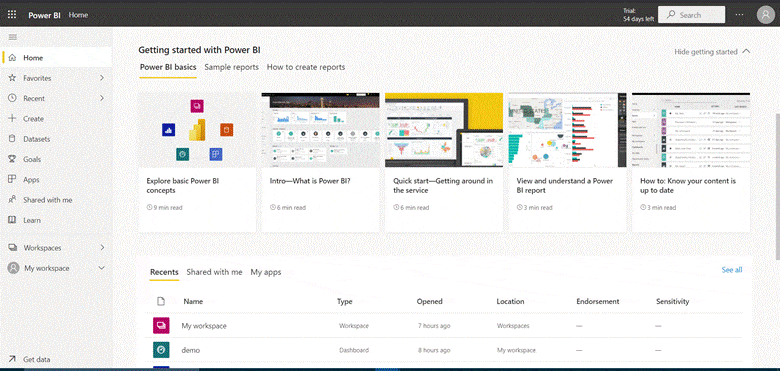The height and width of the screenshot is (371, 780).
Task: Sort by the Opened column header
Action: click(x=429, y=301)
